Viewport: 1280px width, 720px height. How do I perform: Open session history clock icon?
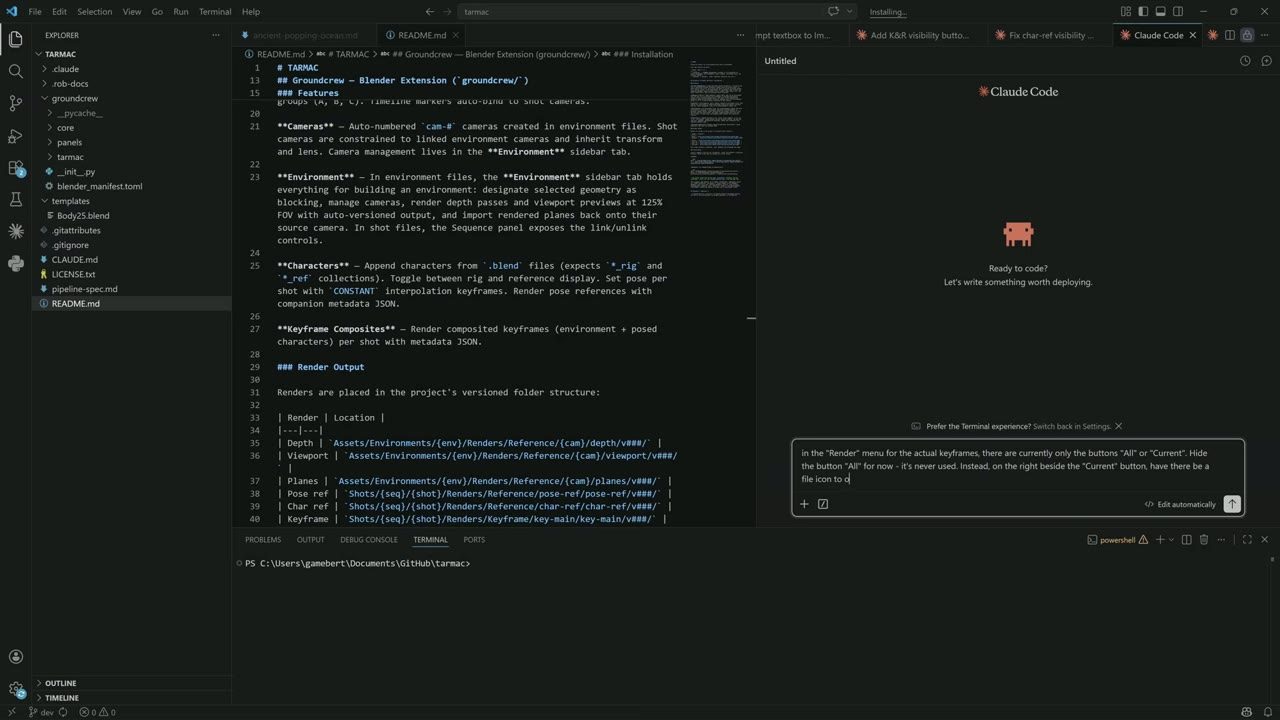pyautogui.click(x=1245, y=61)
